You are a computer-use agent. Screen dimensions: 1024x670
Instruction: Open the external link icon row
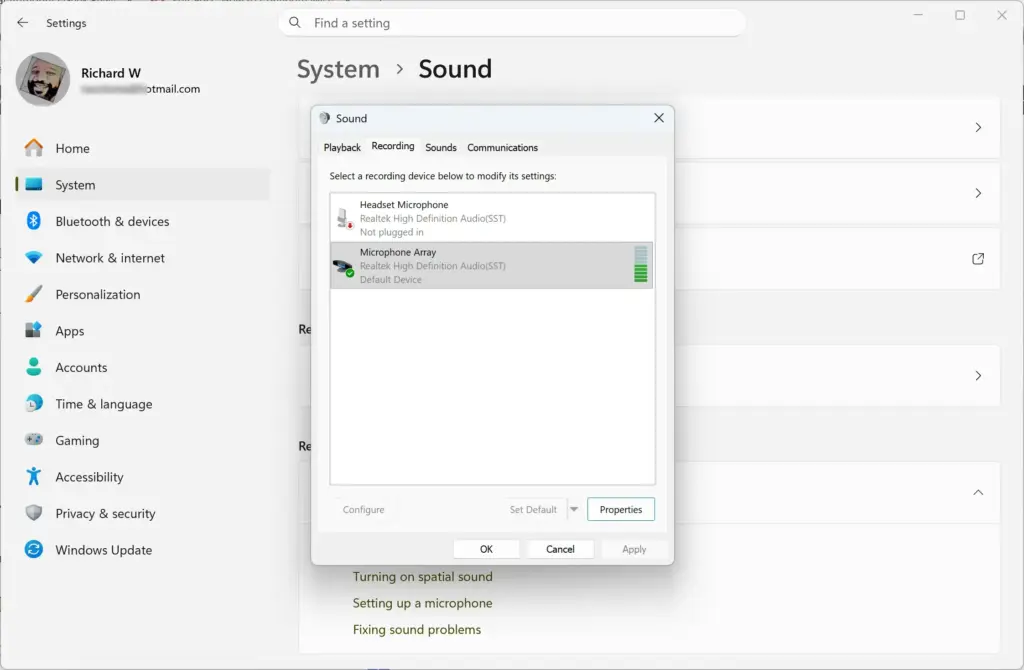click(x=978, y=259)
